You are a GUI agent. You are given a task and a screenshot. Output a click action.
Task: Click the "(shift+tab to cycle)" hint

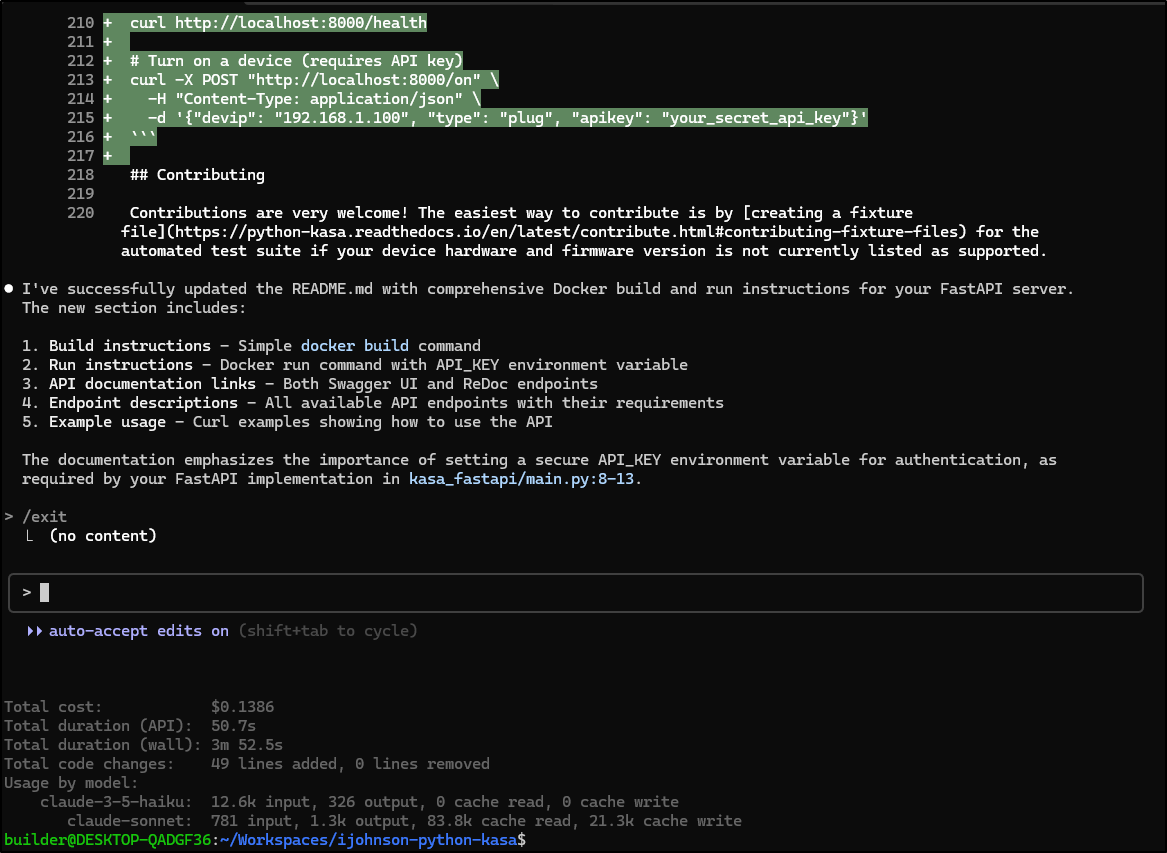[x=328, y=631]
